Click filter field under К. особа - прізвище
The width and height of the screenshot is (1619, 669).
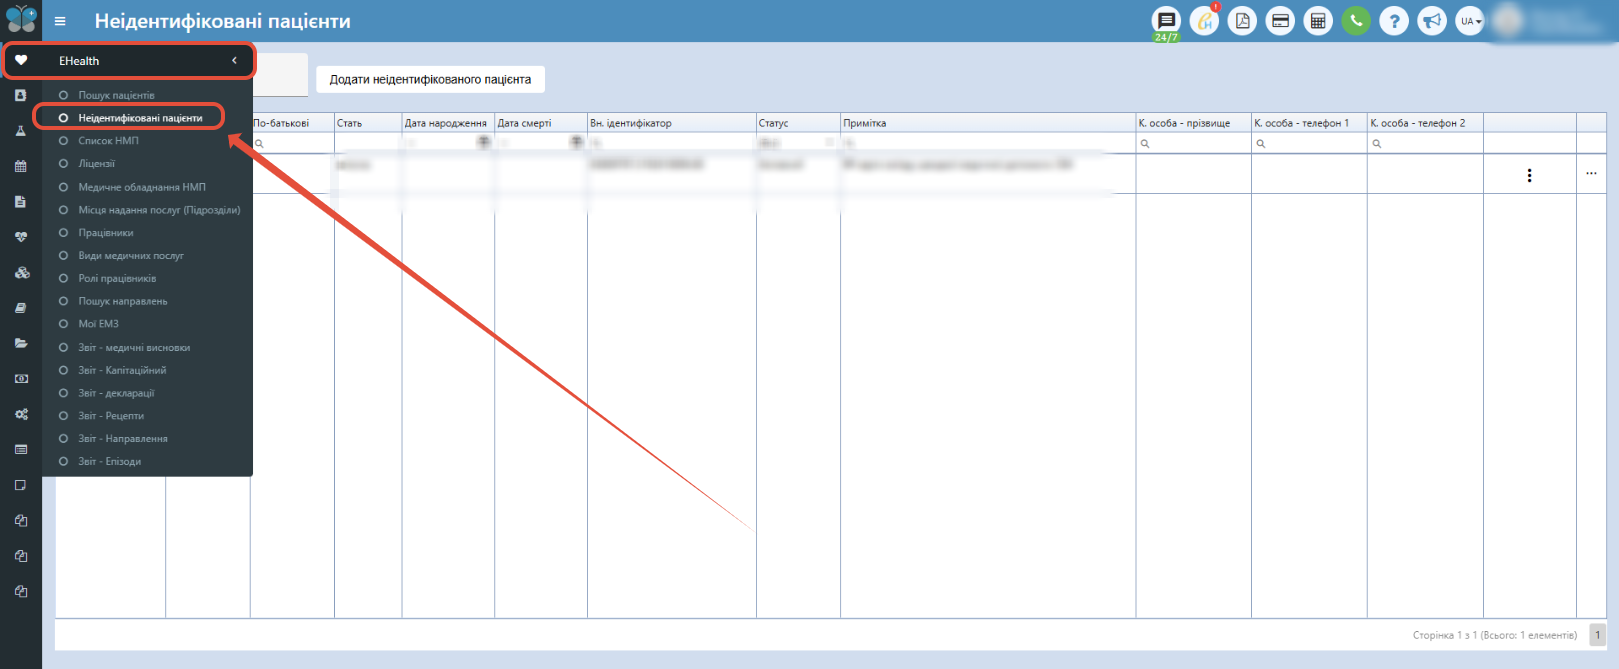(1194, 143)
